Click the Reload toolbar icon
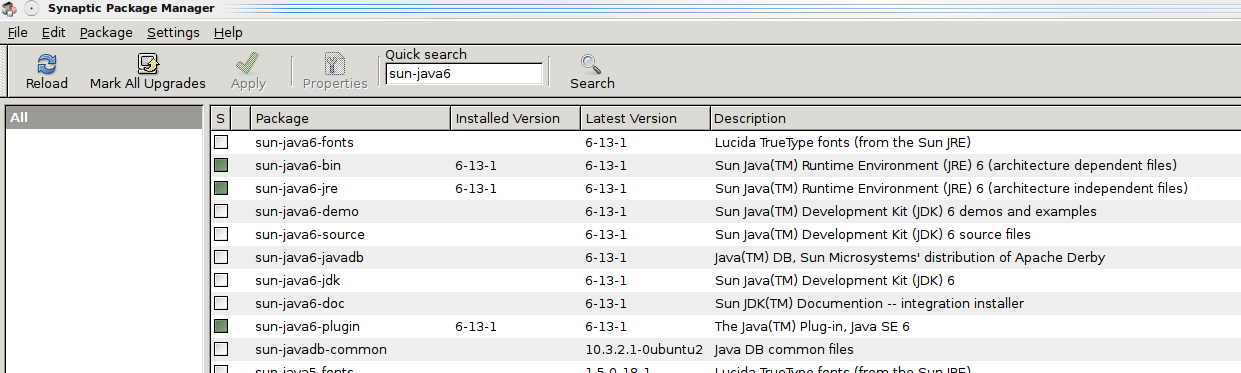The width and height of the screenshot is (1241, 373). point(47,64)
